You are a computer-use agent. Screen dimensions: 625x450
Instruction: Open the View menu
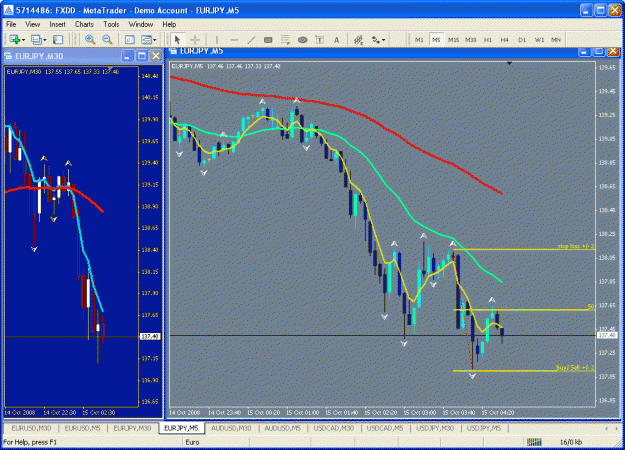pyautogui.click(x=33, y=24)
